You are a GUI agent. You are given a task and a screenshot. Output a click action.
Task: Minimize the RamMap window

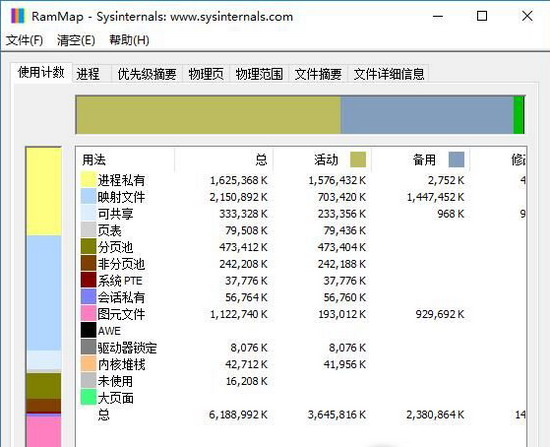(438, 16)
